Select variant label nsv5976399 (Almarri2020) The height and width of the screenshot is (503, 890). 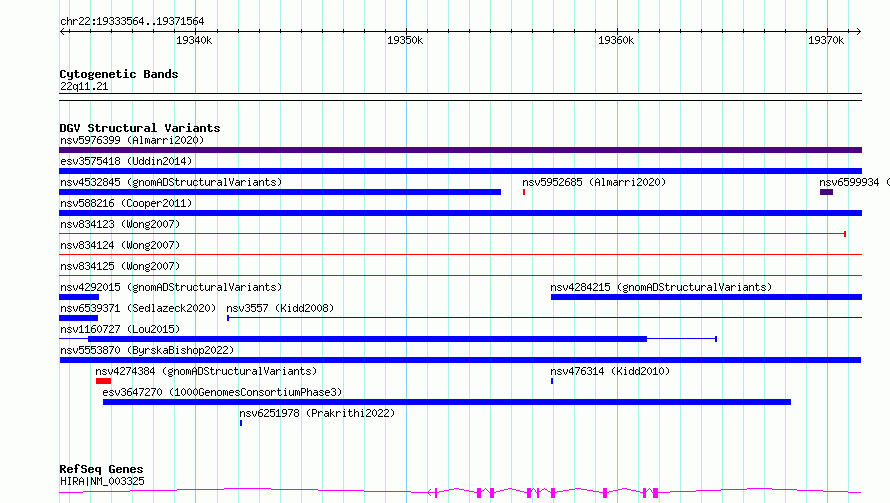point(132,140)
